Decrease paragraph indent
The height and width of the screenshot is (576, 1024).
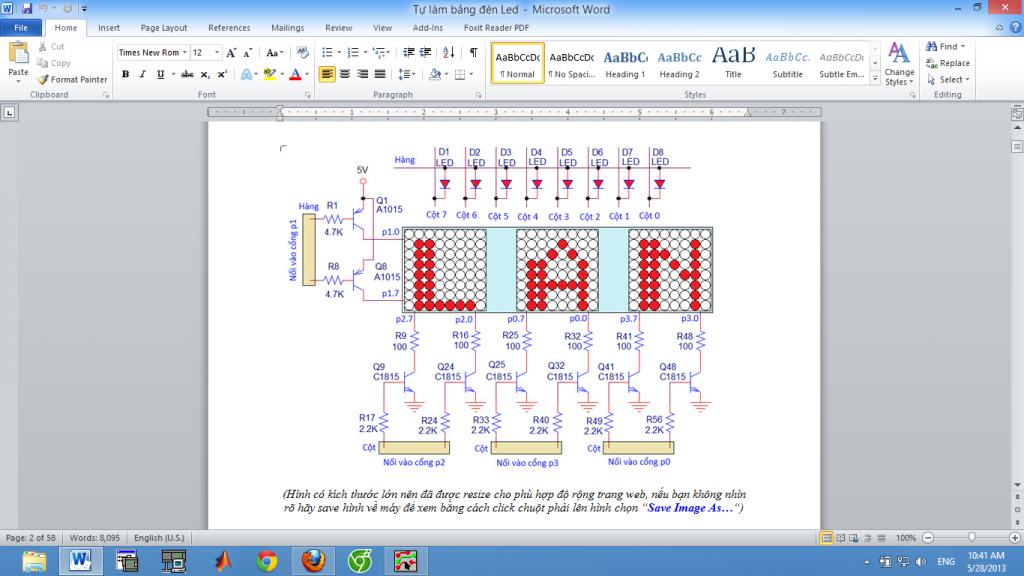point(408,53)
